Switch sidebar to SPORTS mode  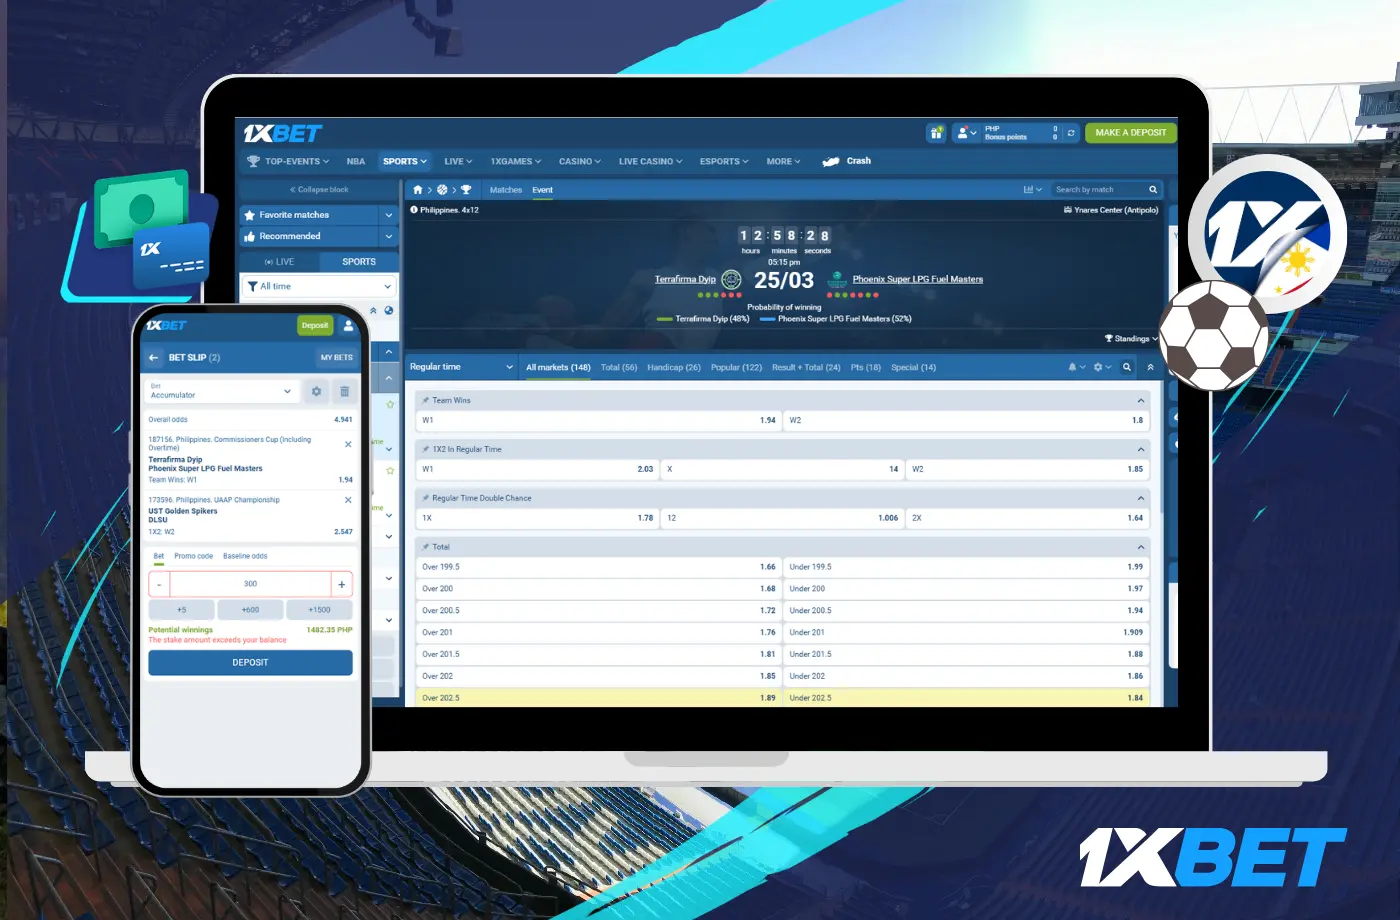click(x=359, y=262)
